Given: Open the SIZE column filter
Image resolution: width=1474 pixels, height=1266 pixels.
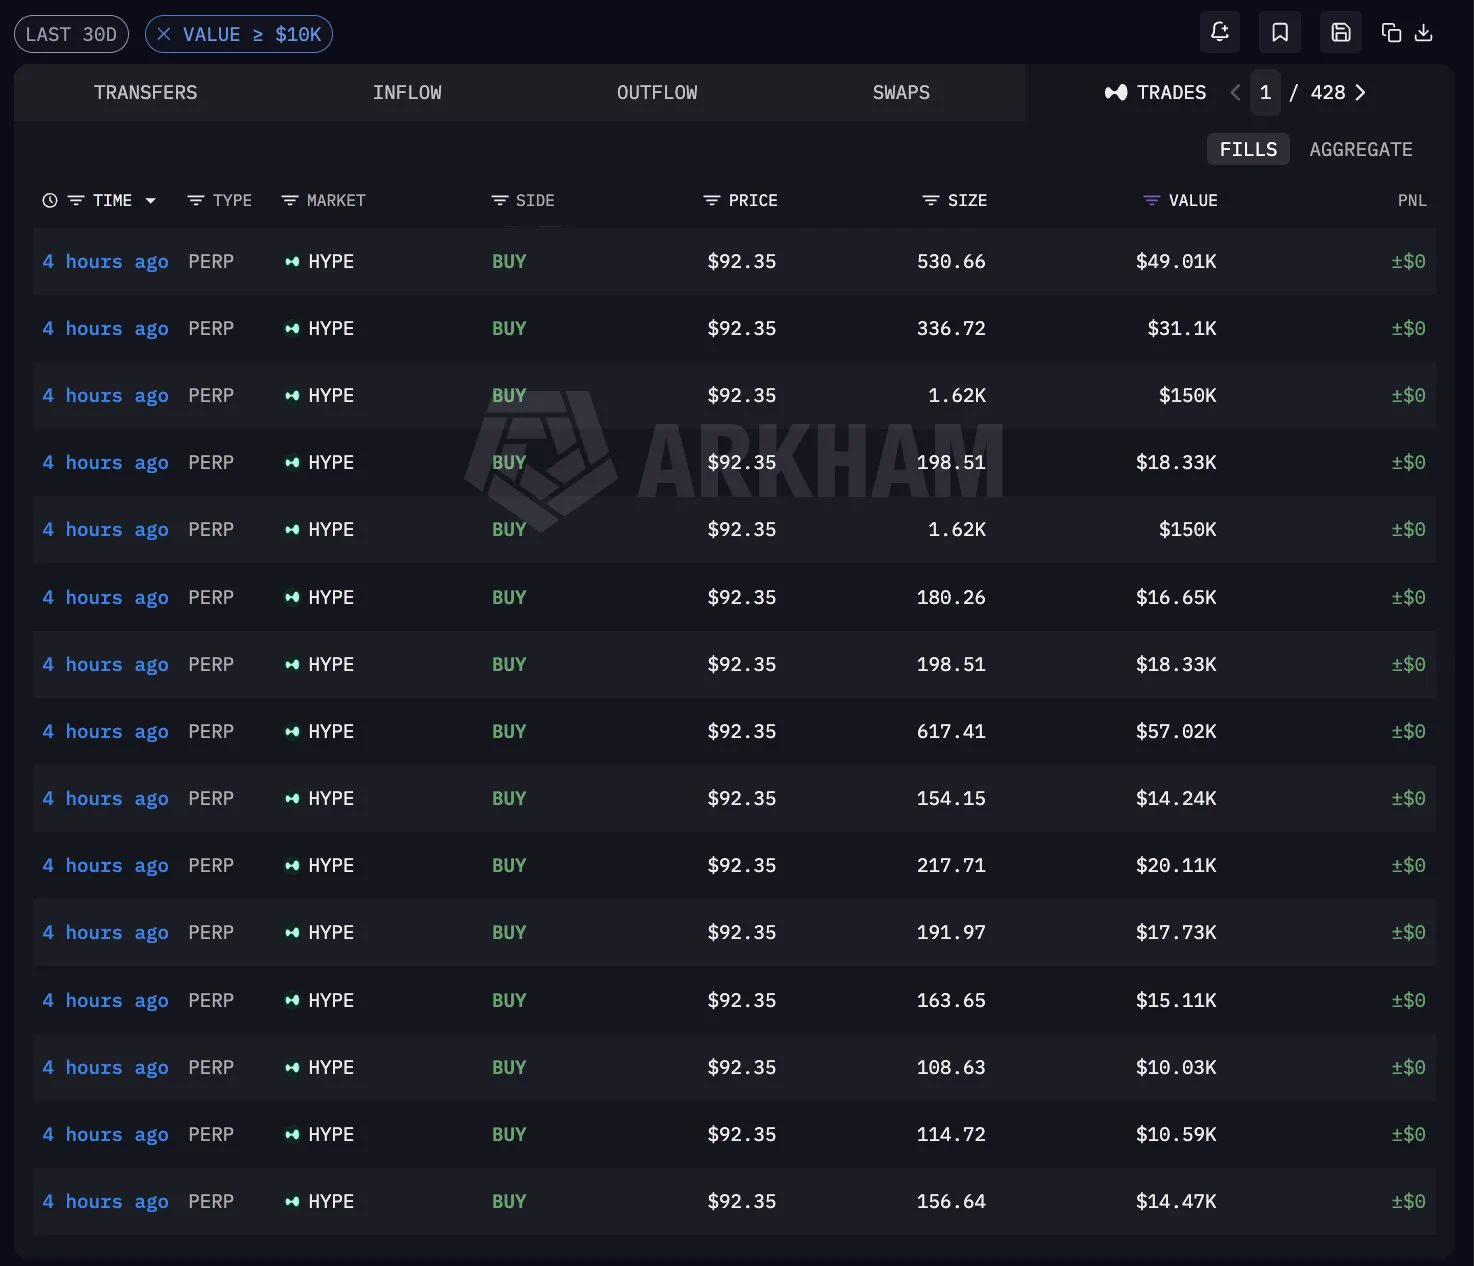Looking at the screenshot, I should [x=930, y=200].
